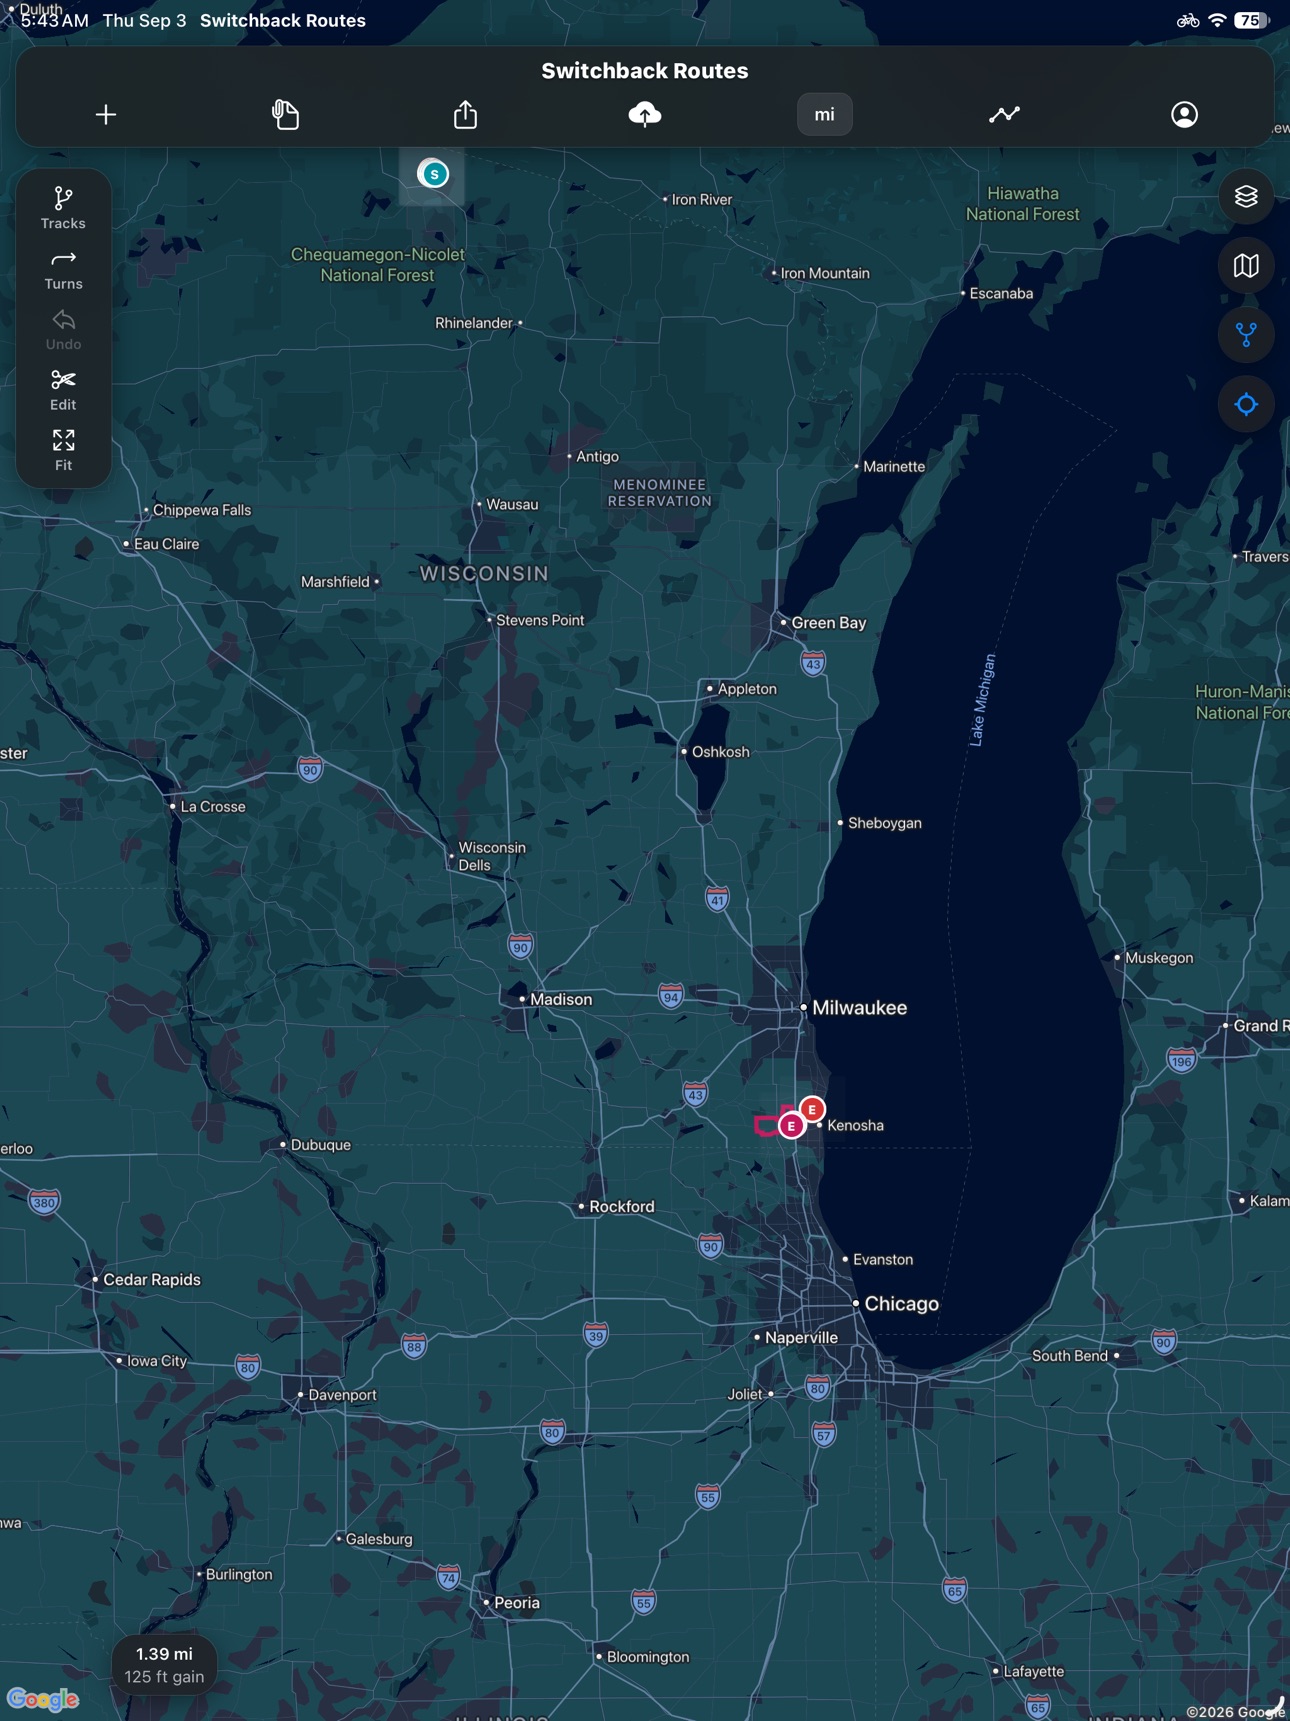Tap the Kenosha city label
The image size is (1290, 1721).
[856, 1125]
